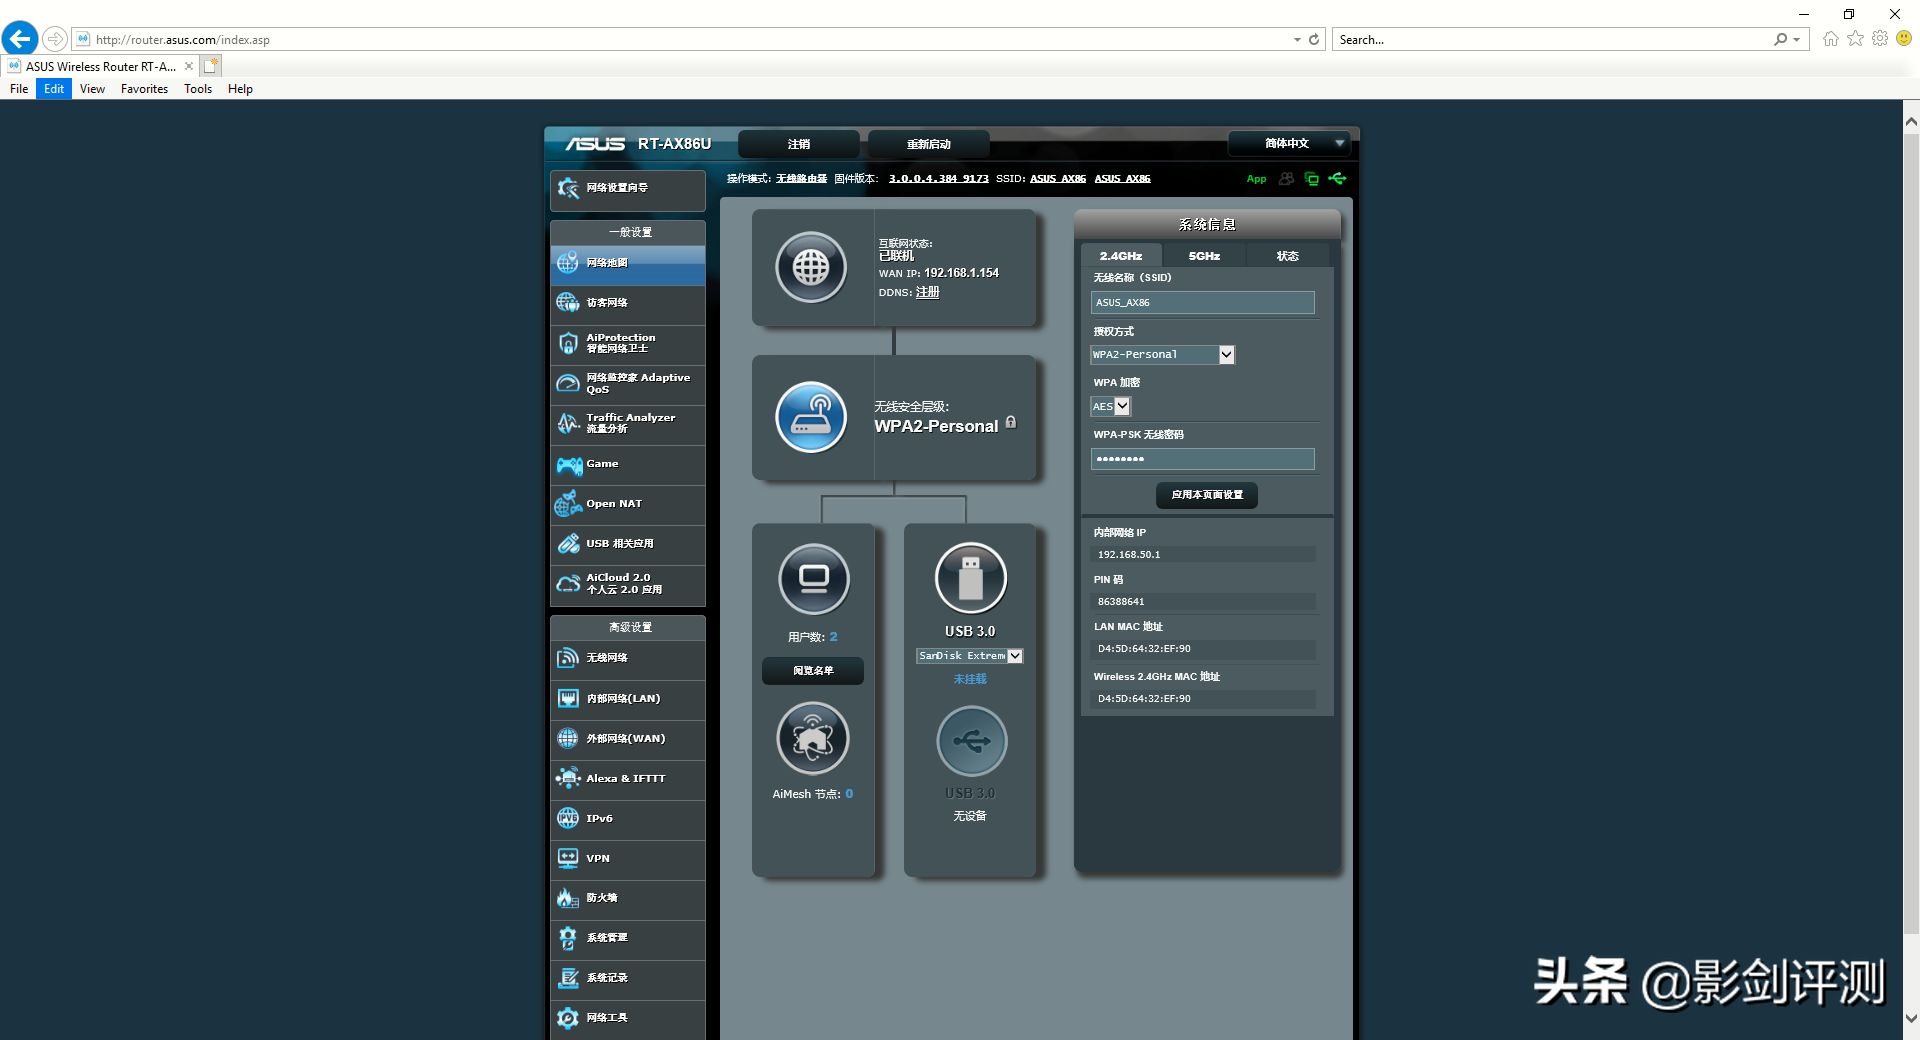The height and width of the screenshot is (1040, 1920).
Task: Open the View menu
Action: (92, 89)
